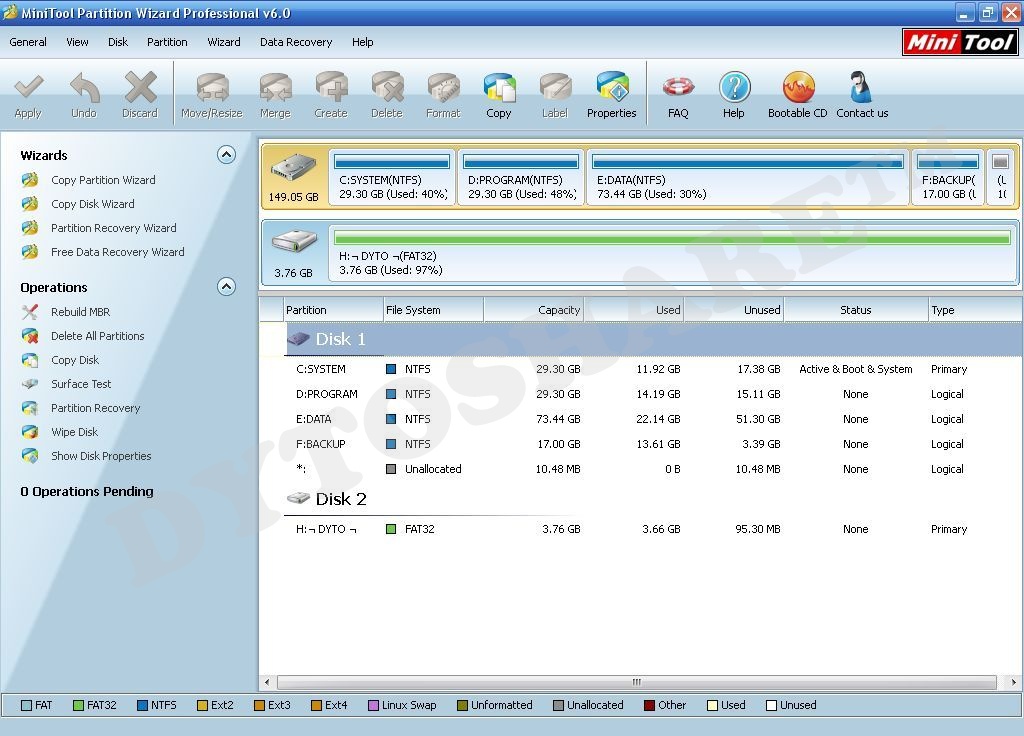Collapse the Wizards panel section
The height and width of the screenshot is (736, 1024).
click(226, 155)
